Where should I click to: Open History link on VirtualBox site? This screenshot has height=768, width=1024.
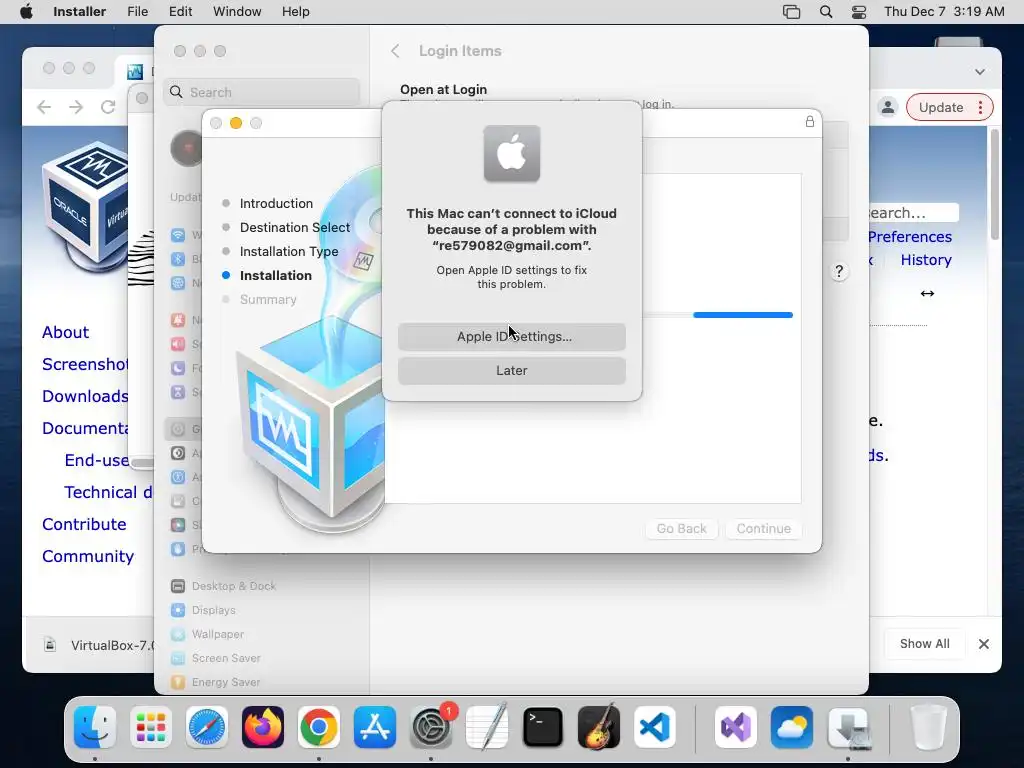[x=926, y=260]
